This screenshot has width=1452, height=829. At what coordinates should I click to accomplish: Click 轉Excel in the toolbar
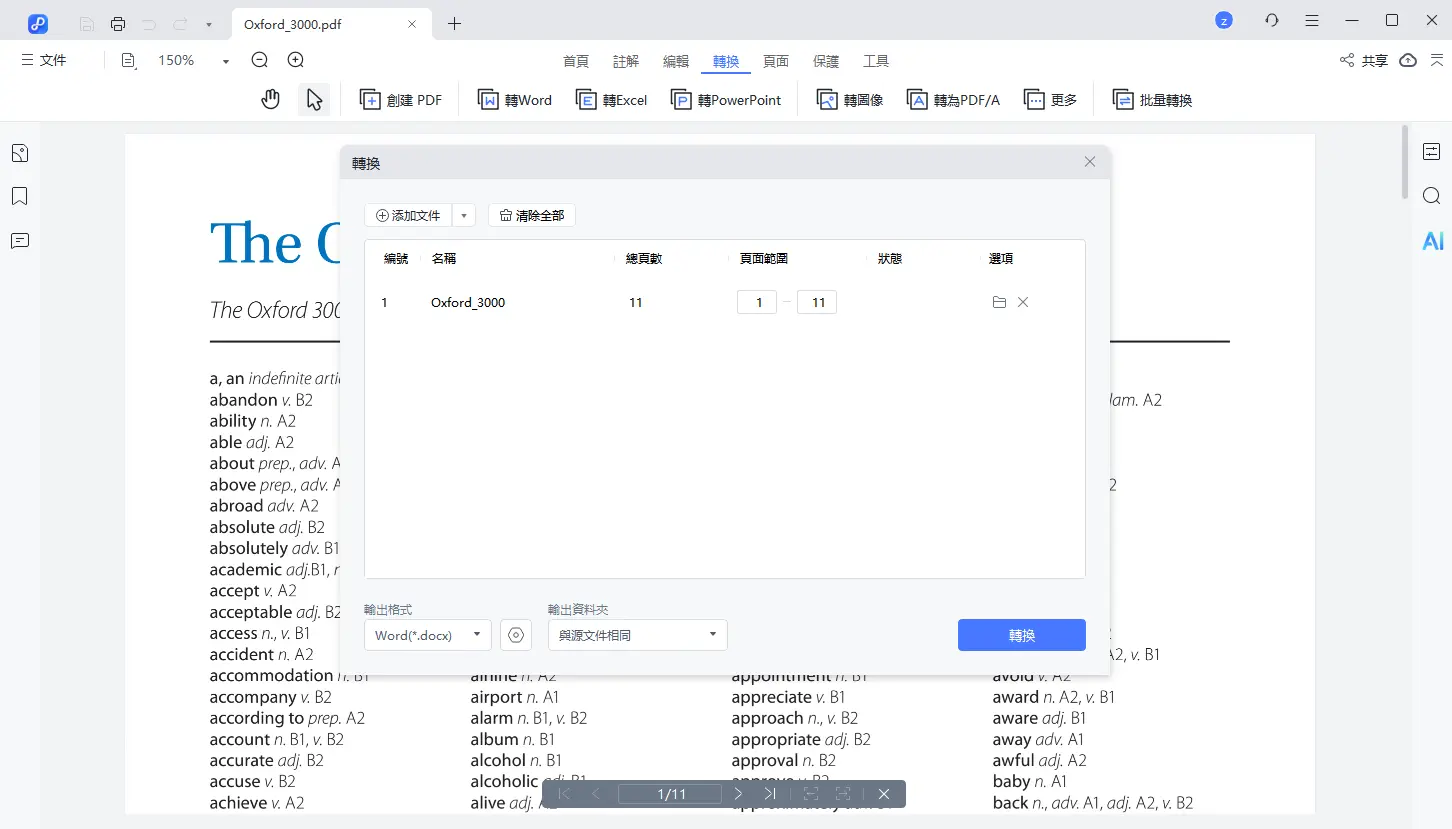(x=612, y=100)
